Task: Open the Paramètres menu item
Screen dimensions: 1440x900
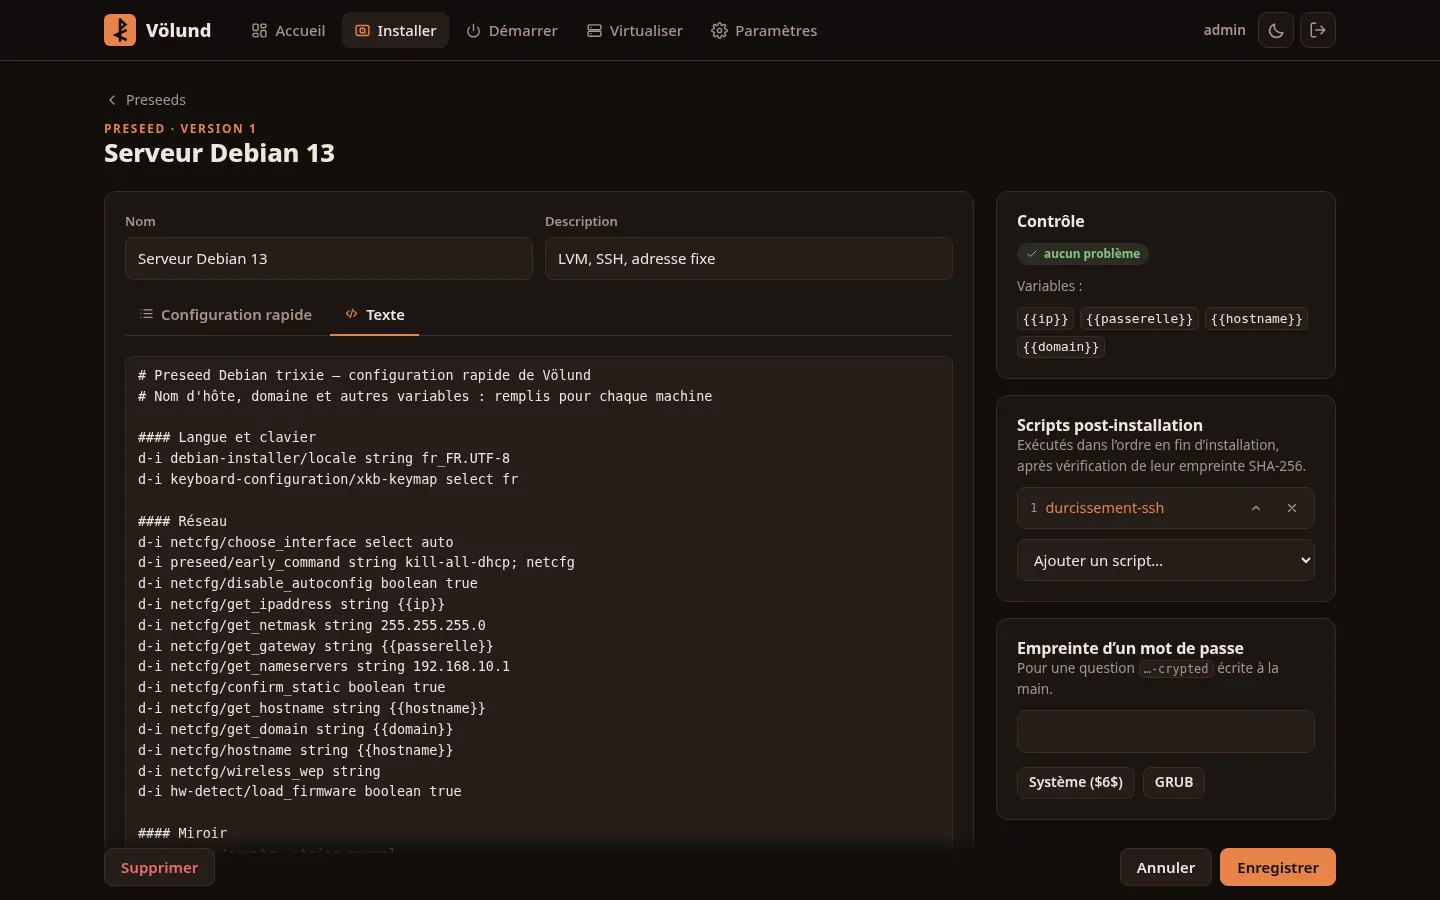Action: 764,31
